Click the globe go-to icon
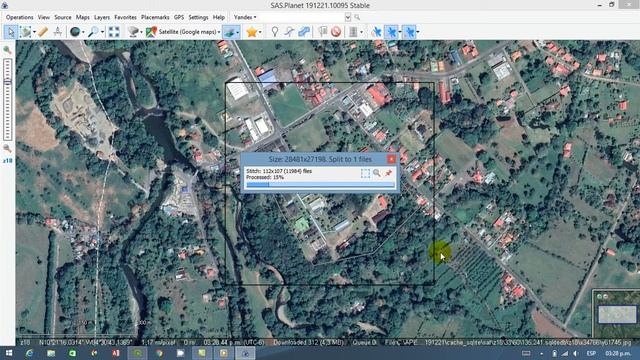Screen dimensions: 640x360 point(74,31)
